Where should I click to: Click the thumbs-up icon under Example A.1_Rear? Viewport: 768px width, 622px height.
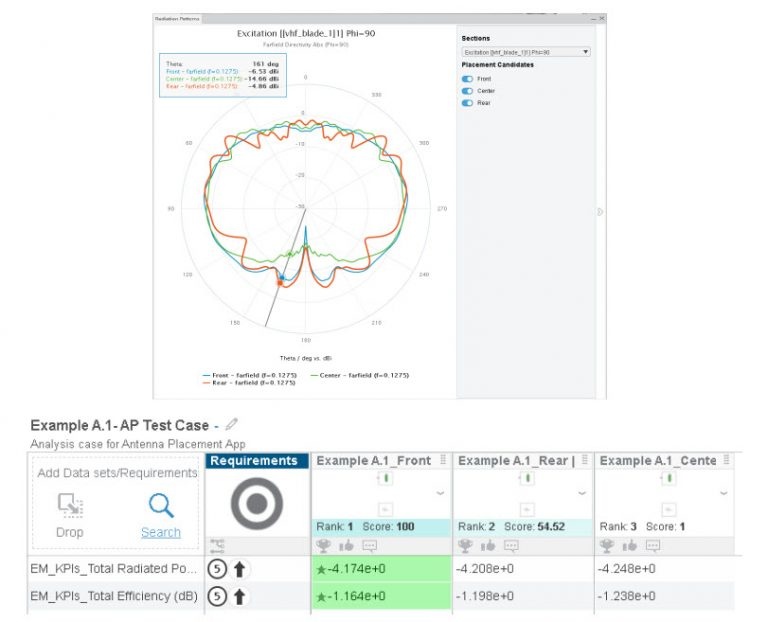[x=488, y=545]
